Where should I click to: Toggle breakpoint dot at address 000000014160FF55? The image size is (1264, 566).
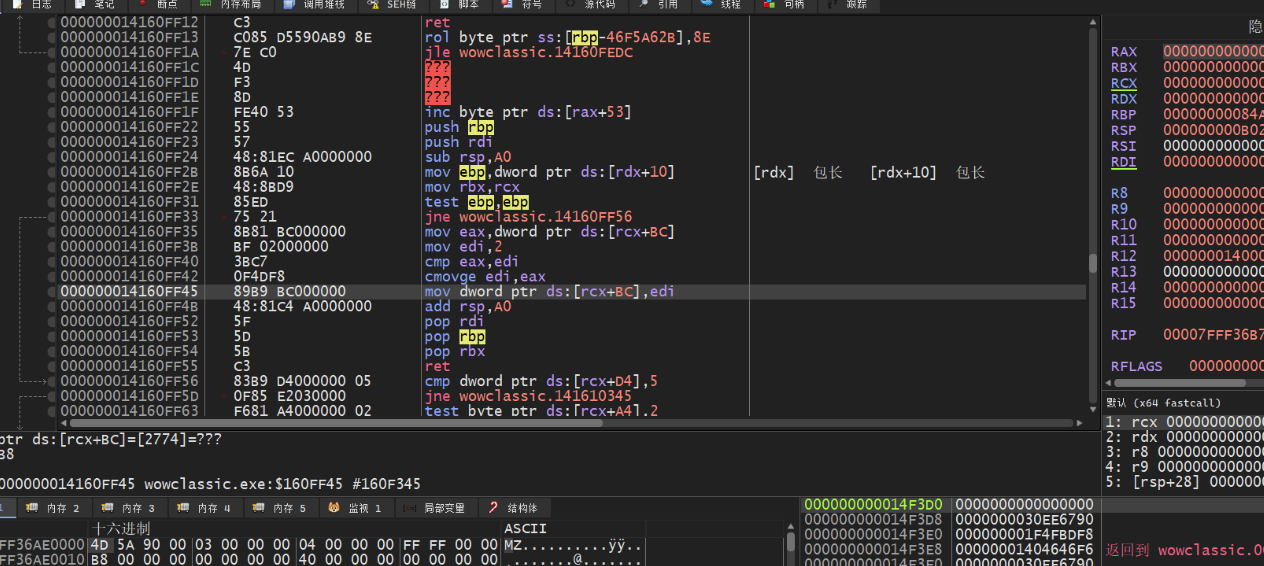52,367
